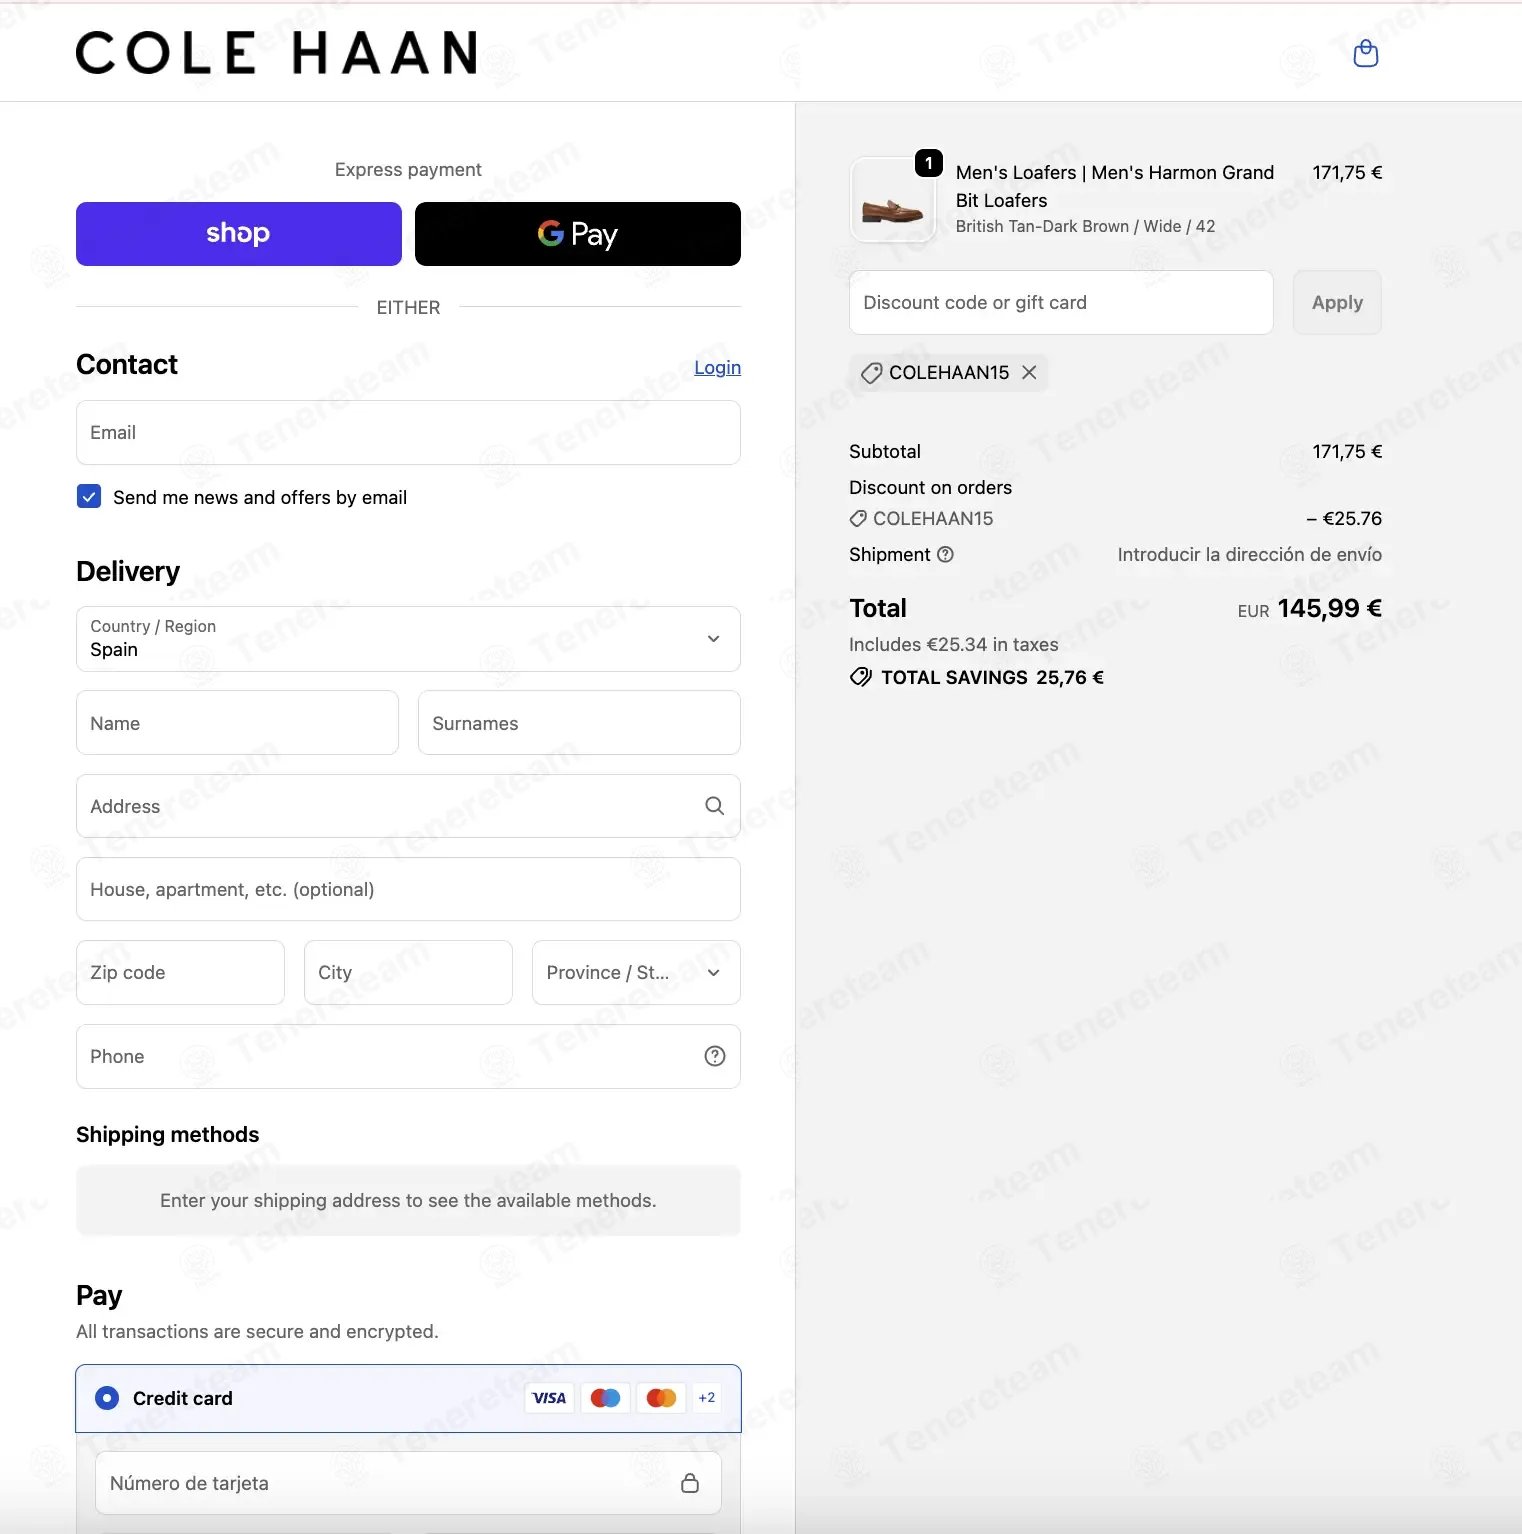Click the Apply discount button
The image size is (1522, 1534).
(x=1337, y=302)
